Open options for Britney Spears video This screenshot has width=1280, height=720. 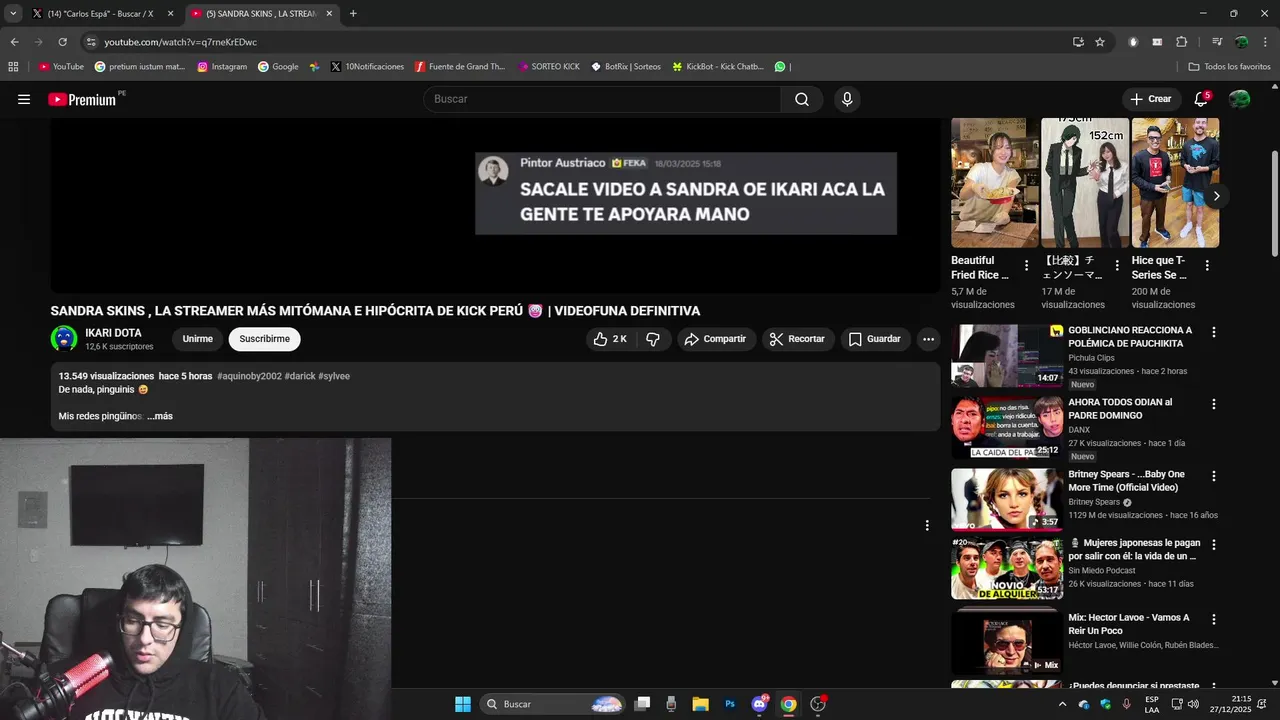tap(1214, 476)
